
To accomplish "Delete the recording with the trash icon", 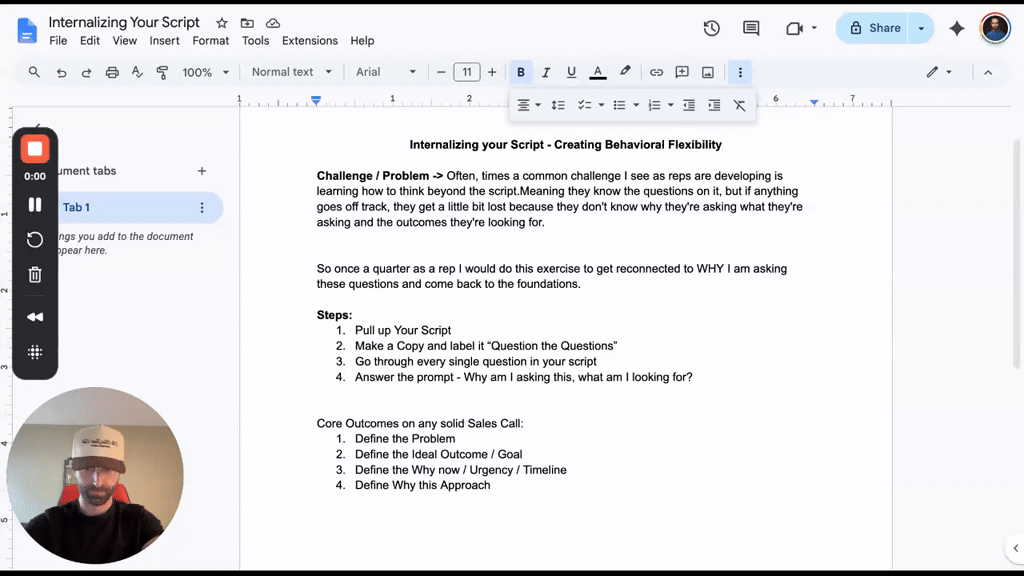I will (35, 275).
